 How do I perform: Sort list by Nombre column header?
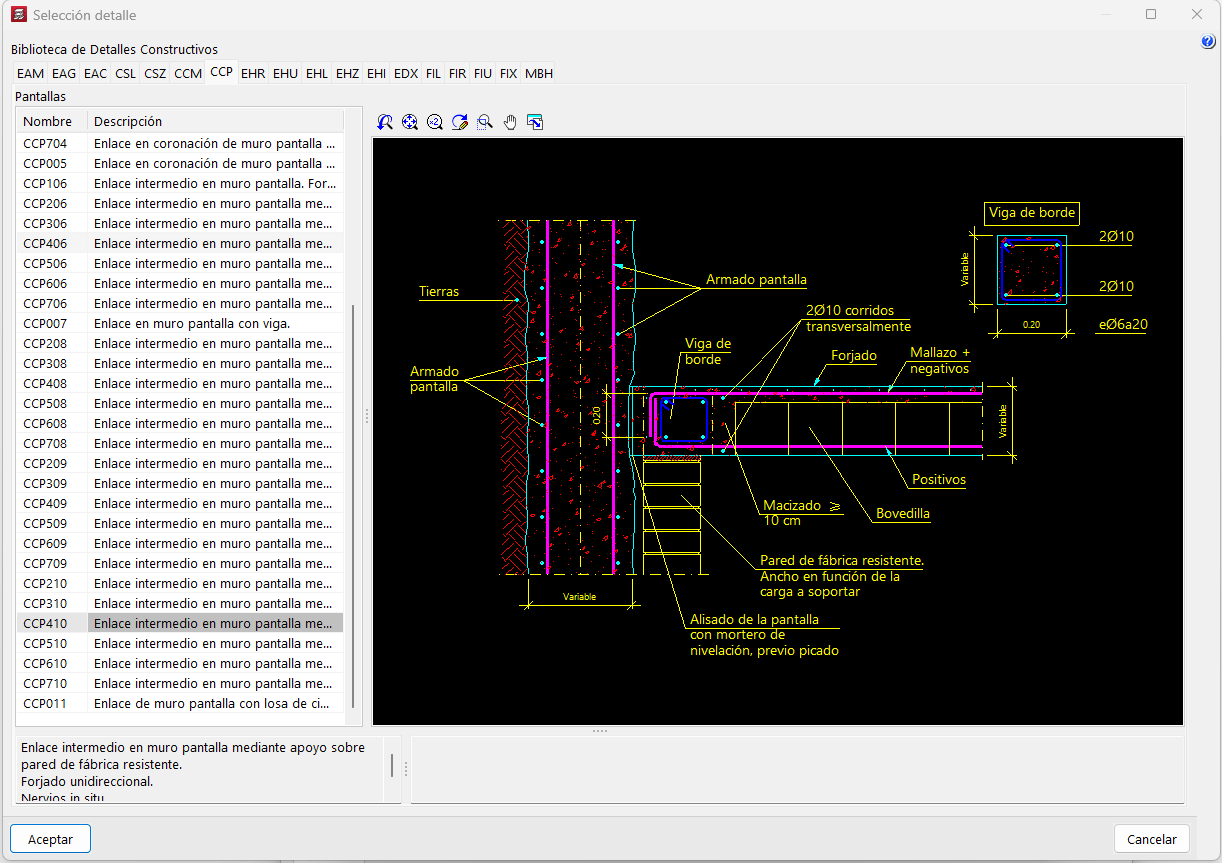[x=48, y=121]
